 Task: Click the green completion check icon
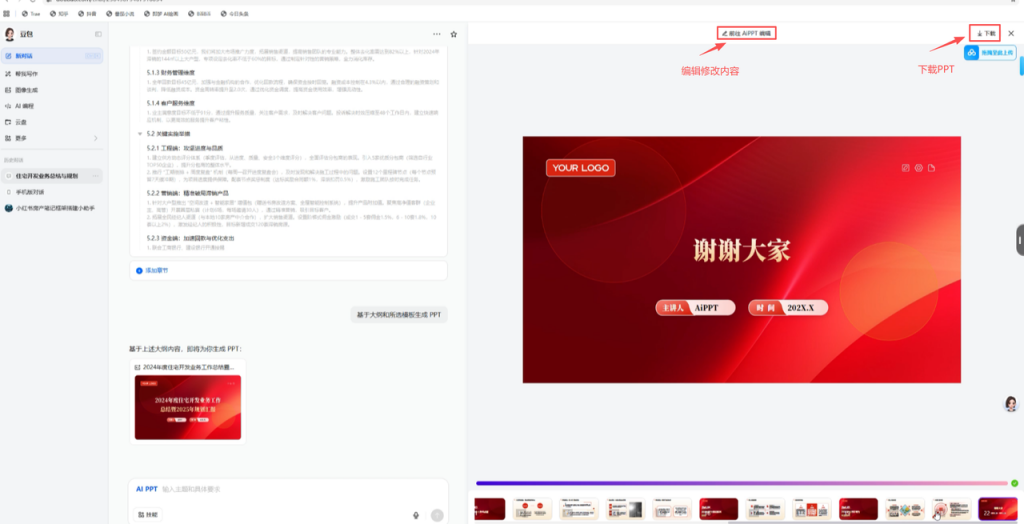(x=1014, y=483)
